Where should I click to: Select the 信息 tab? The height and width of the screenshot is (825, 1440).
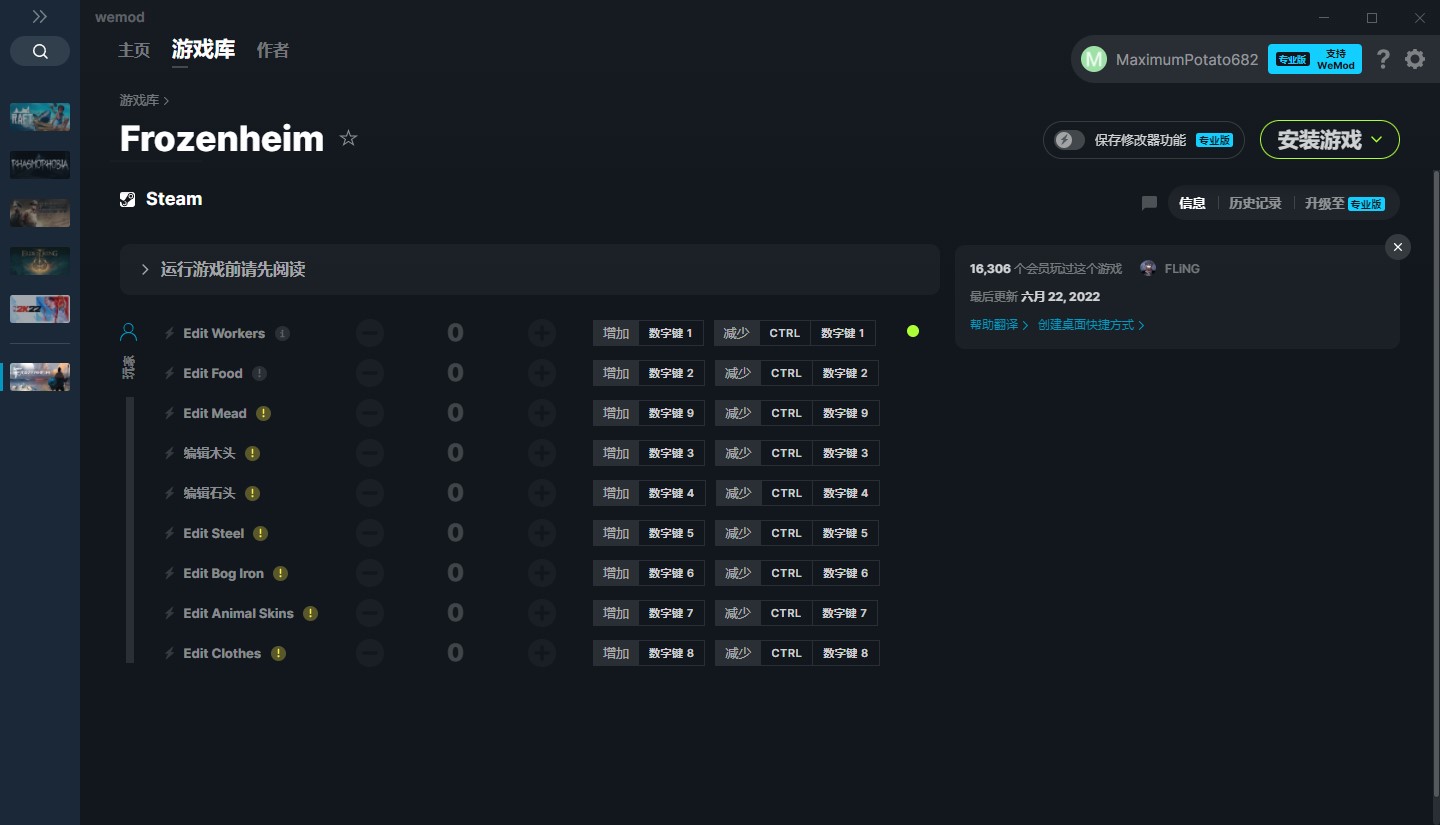pyautogui.click(x=1192, y=203)
